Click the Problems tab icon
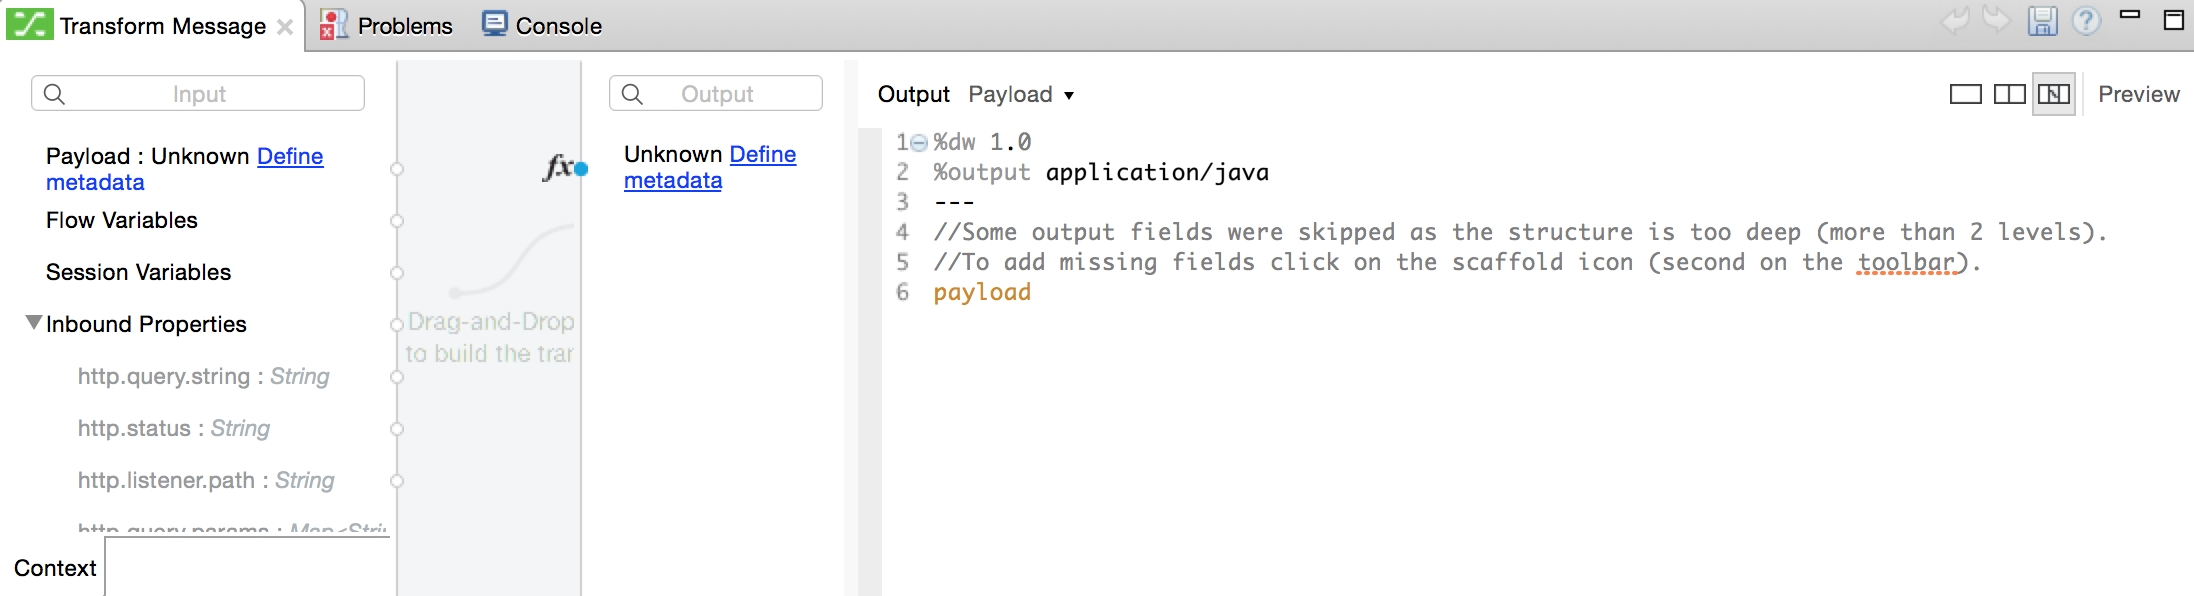Screen dimensions: 2194x596 [333, 25]
